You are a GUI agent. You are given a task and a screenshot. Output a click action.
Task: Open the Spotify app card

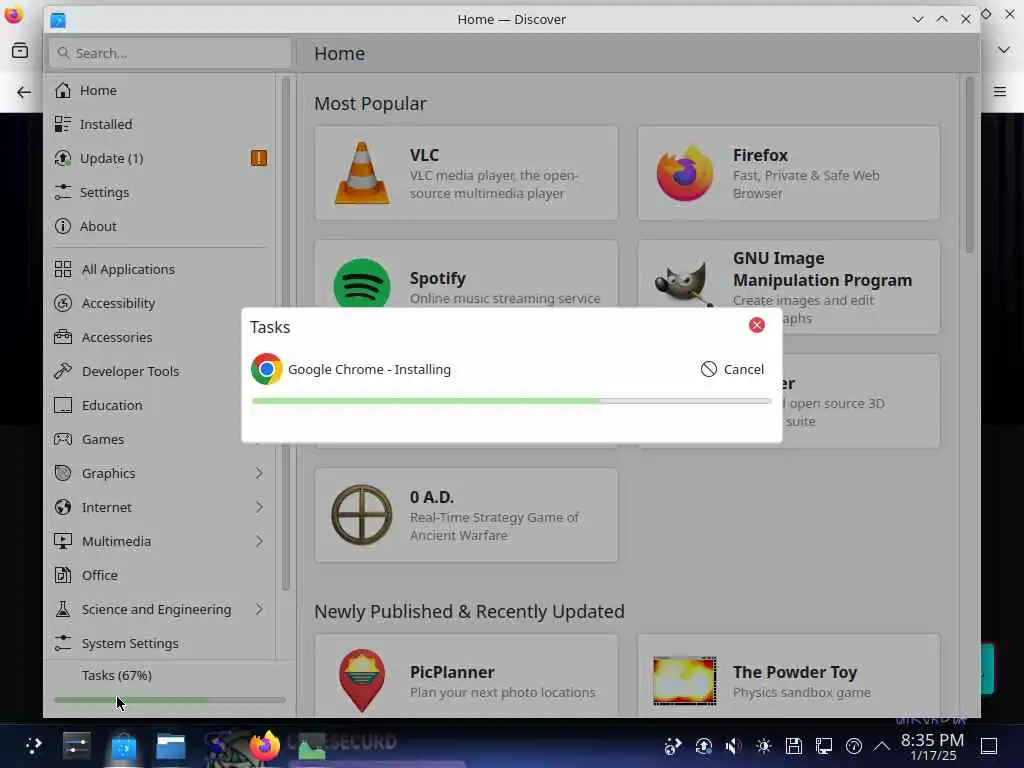466,274
